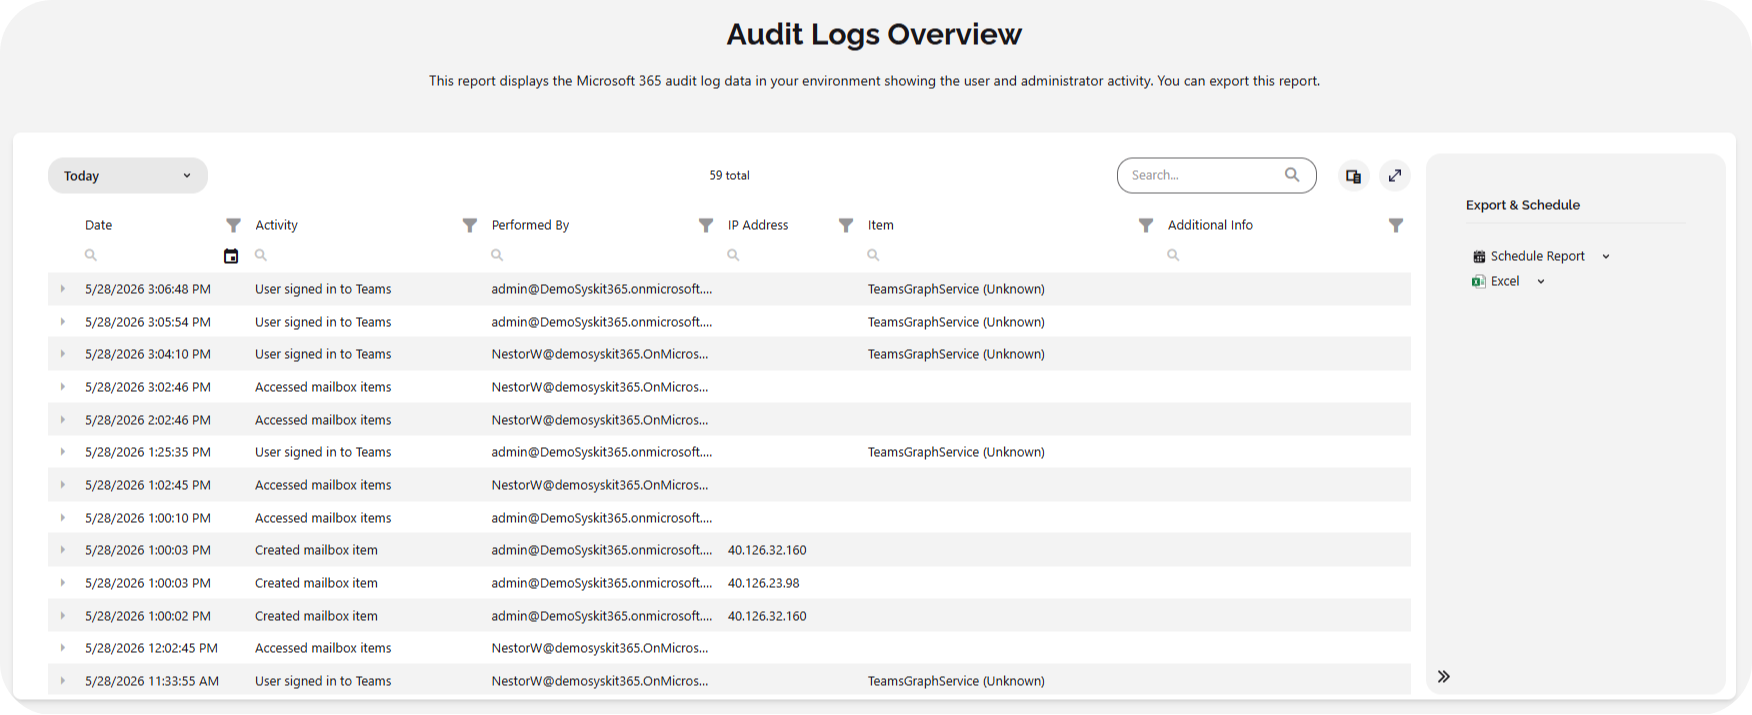Click the IP Address column search magnifier
This screenshot has width=1752, height=715.
click(733, 255)
